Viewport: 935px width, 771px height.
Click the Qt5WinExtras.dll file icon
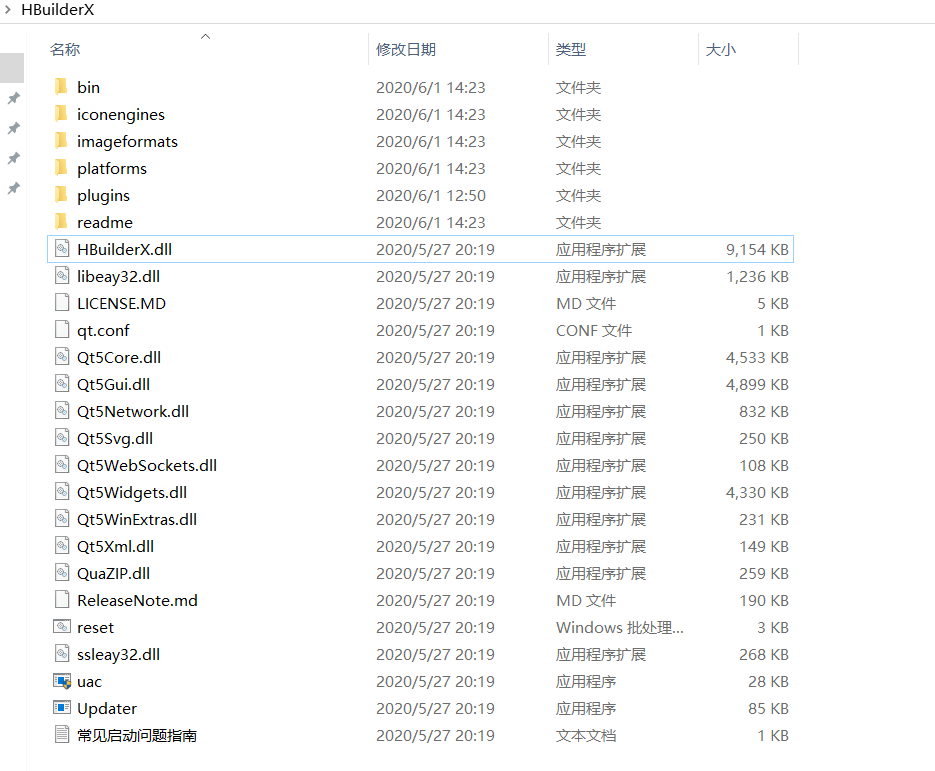tap(62, 519)
